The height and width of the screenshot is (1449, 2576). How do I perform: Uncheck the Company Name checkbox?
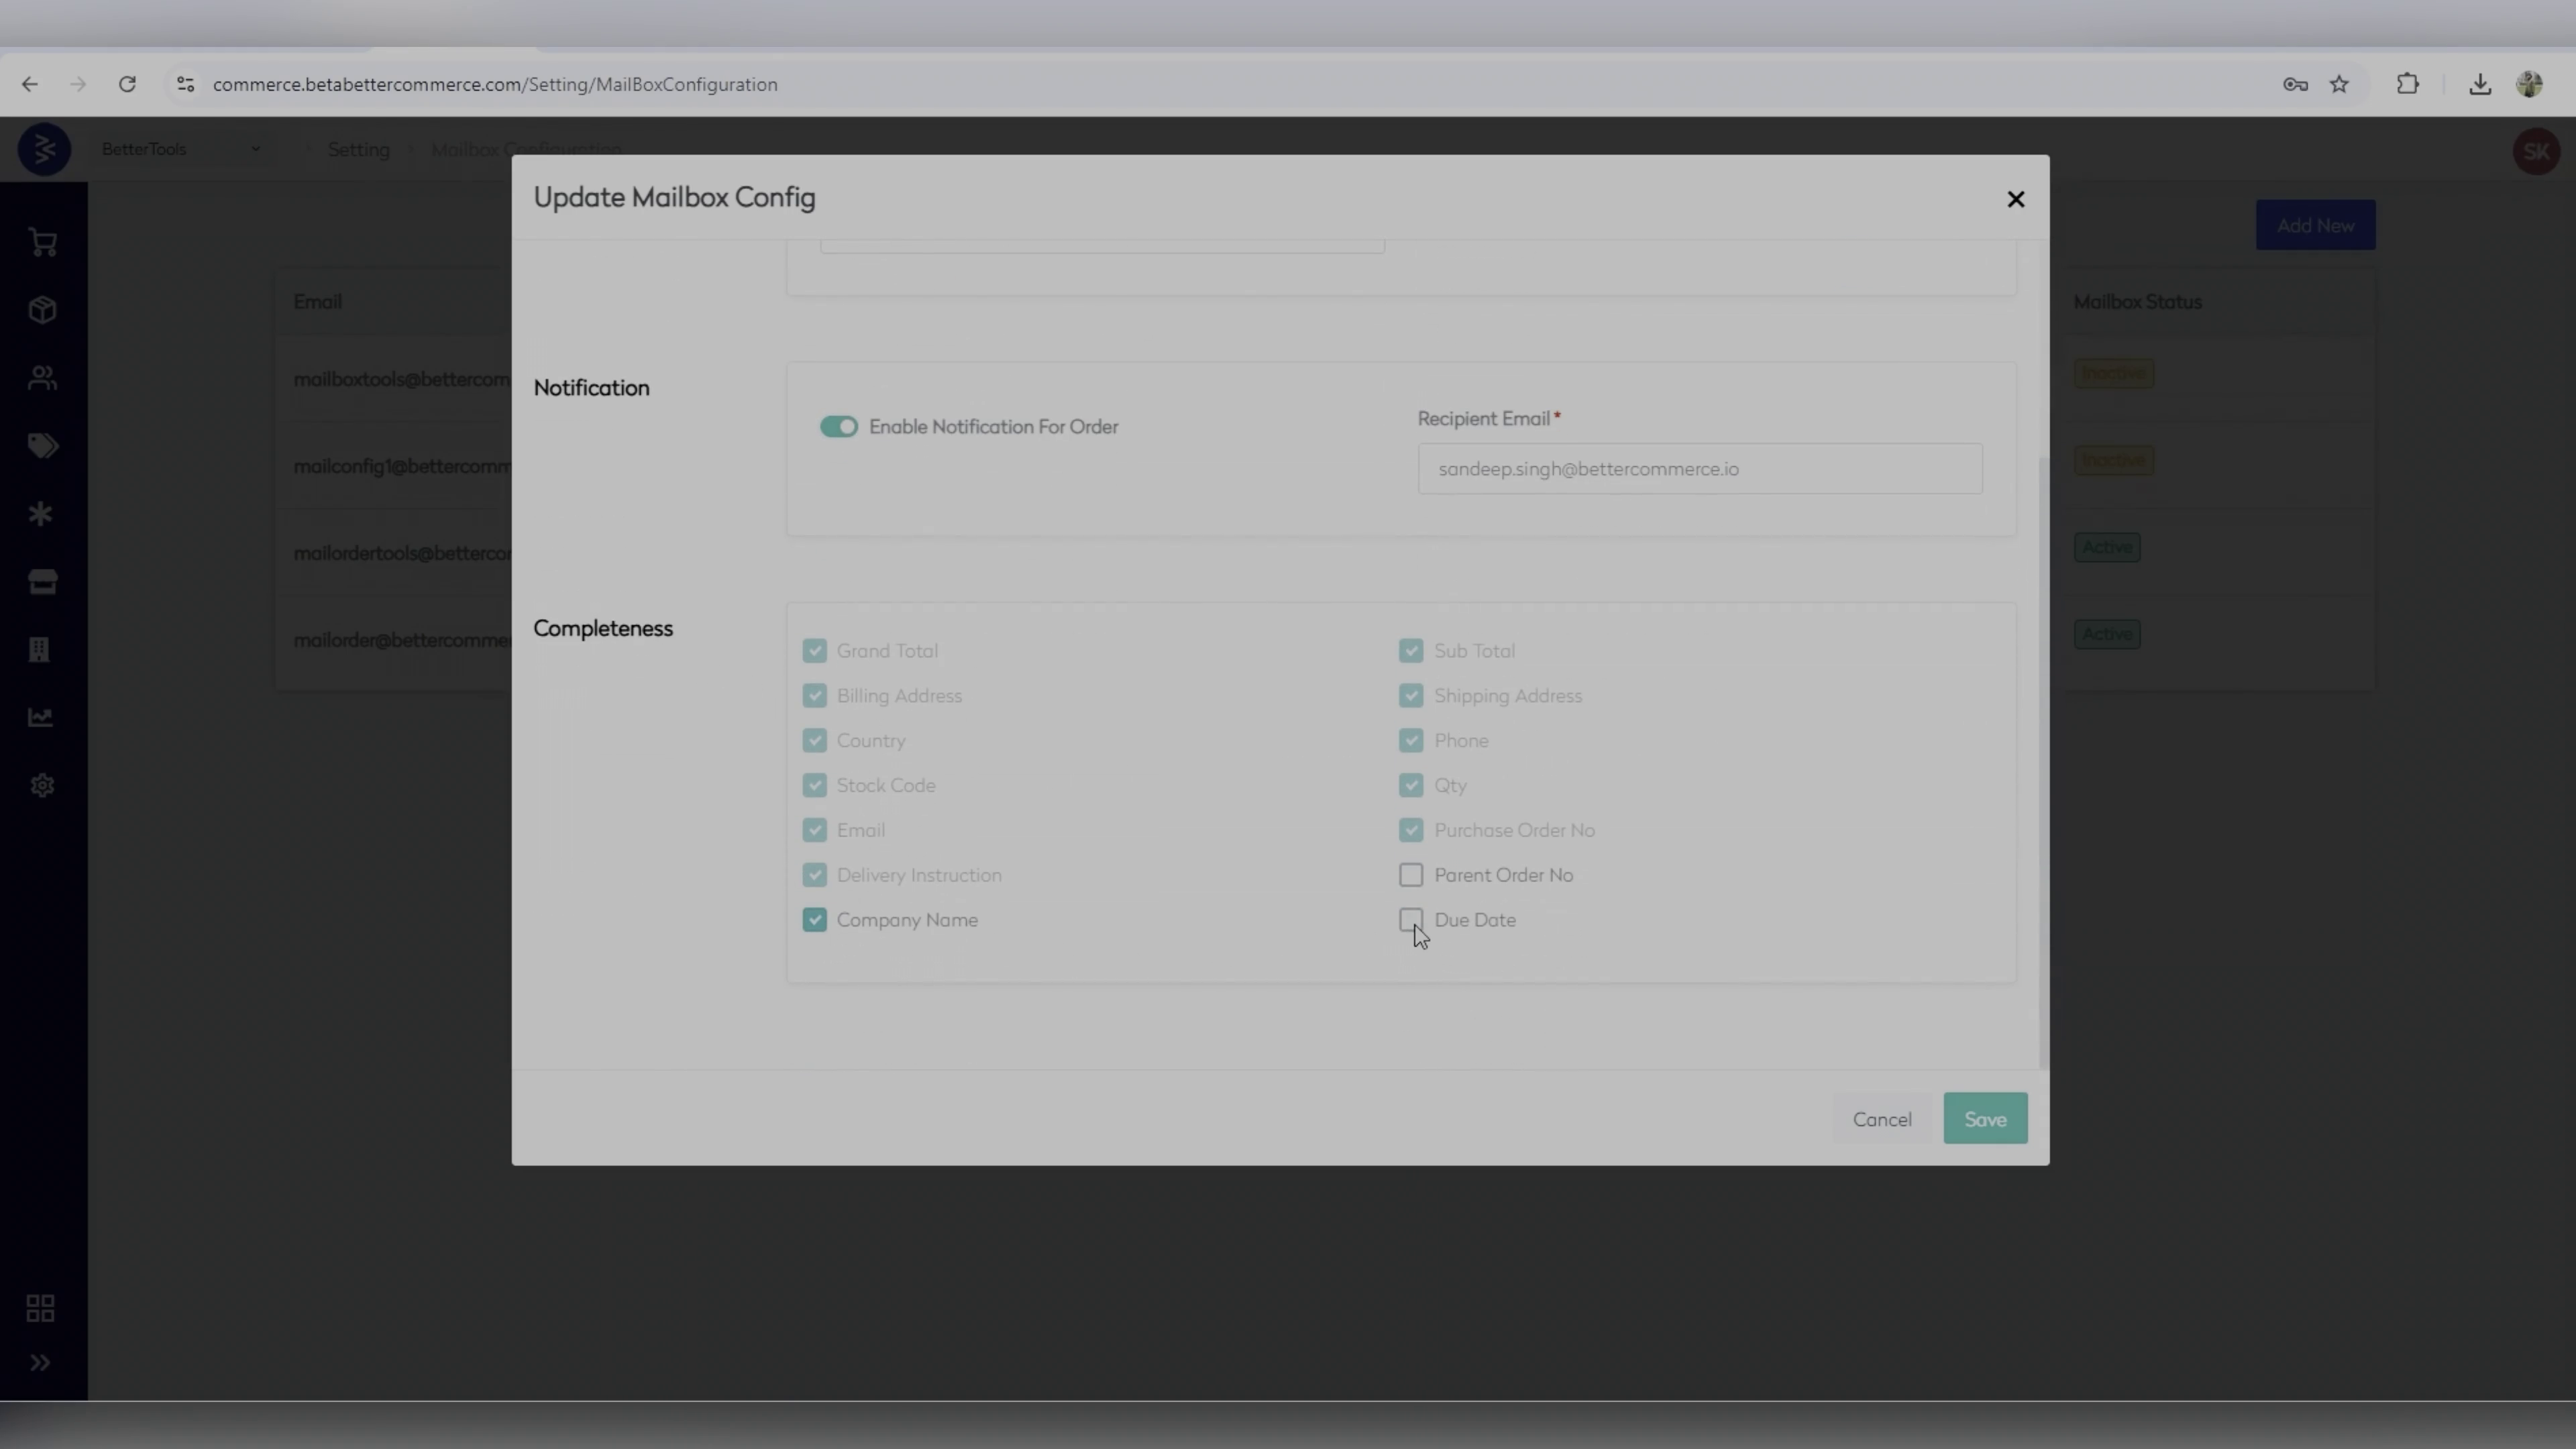click(814, 920)
